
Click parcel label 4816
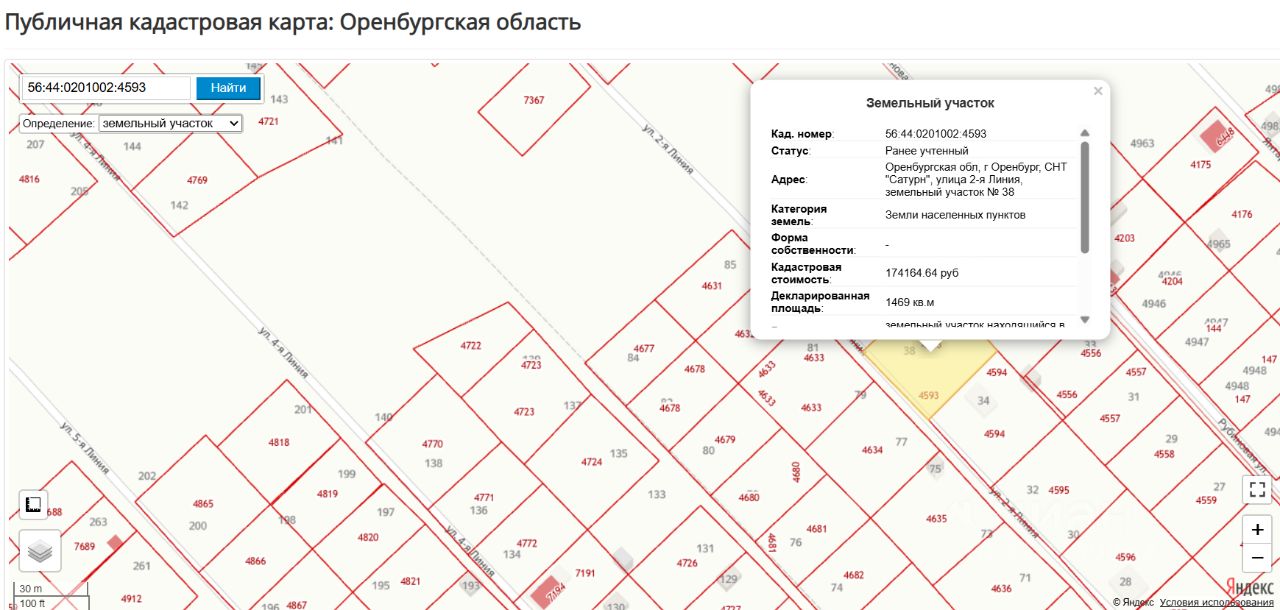(29, 179)
